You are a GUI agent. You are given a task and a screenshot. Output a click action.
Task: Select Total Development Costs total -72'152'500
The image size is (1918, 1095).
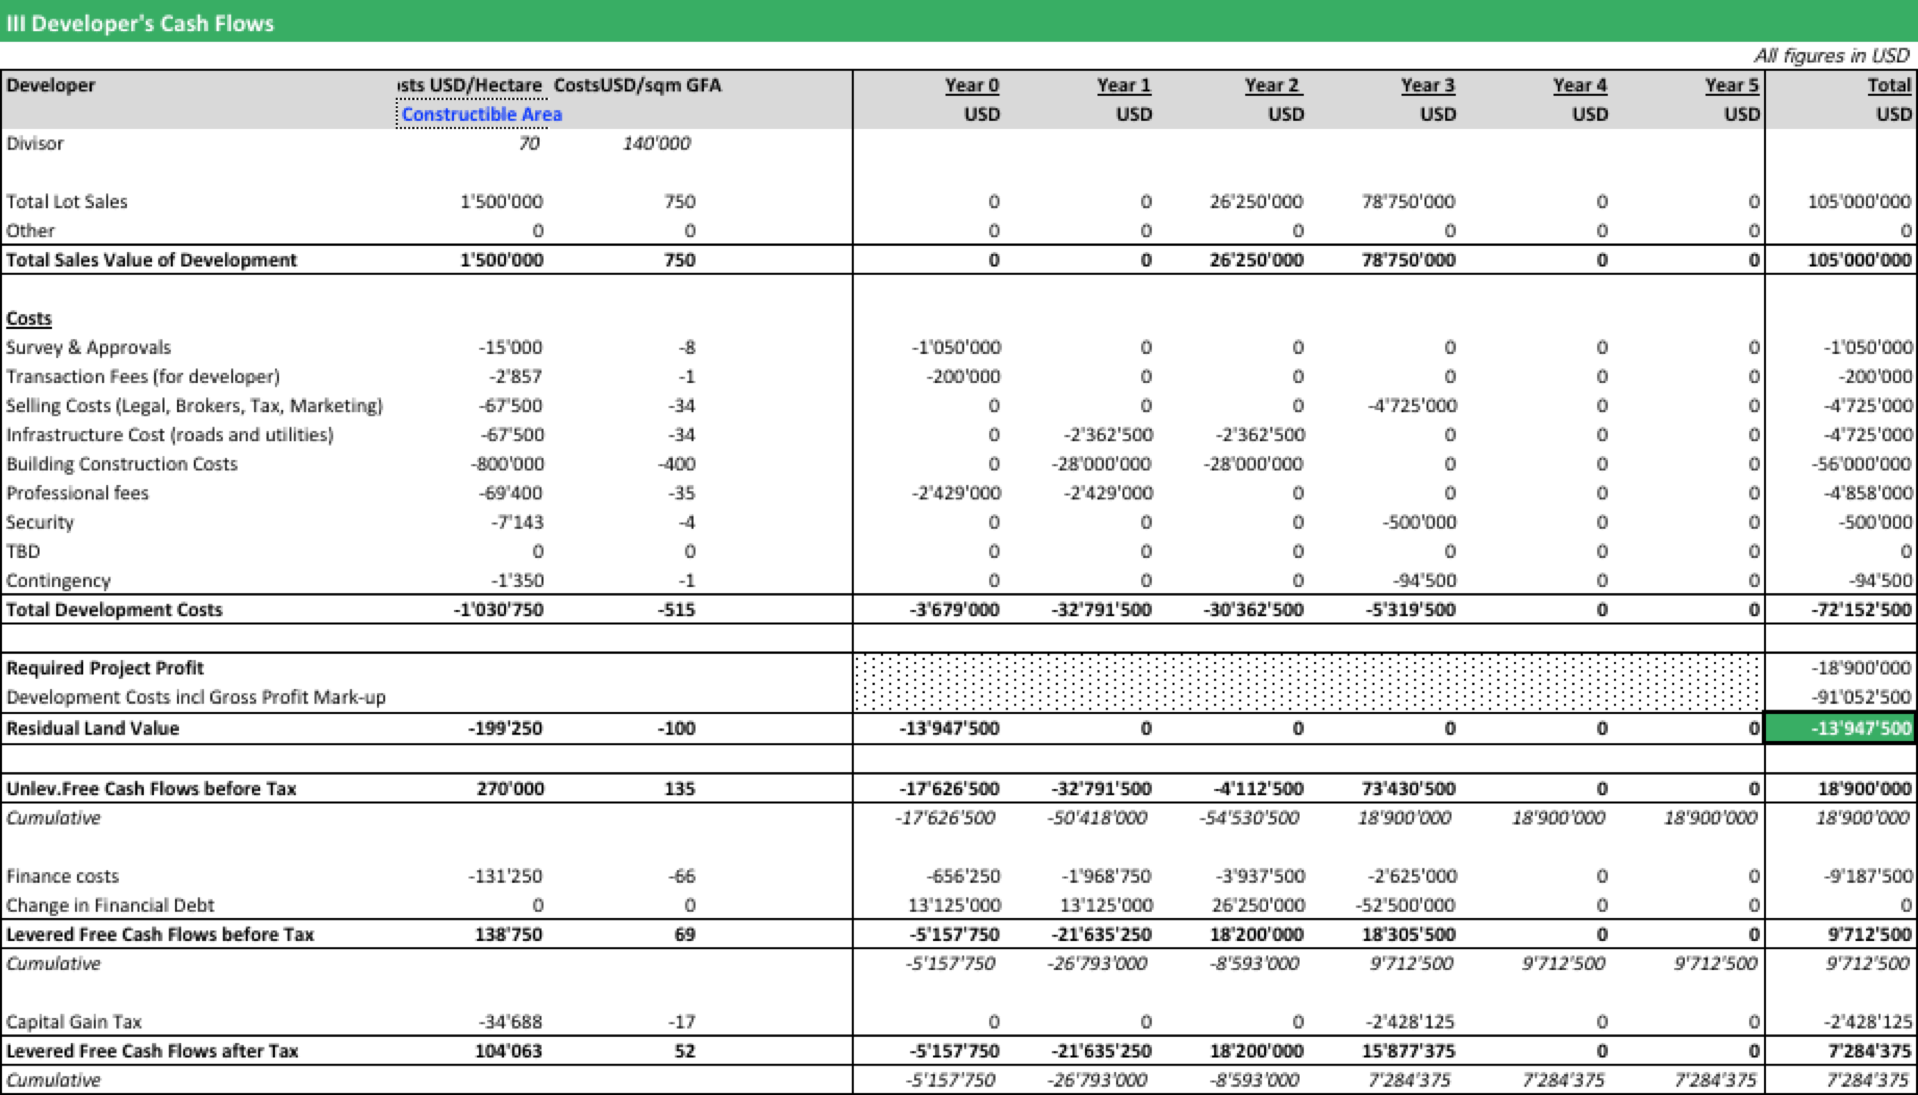coord(1862,610)
